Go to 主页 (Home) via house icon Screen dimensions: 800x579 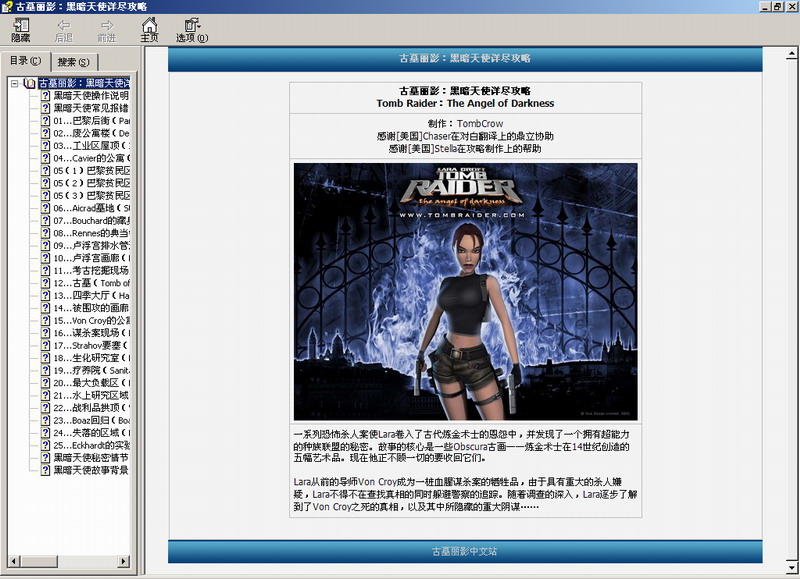click(149, 30)
